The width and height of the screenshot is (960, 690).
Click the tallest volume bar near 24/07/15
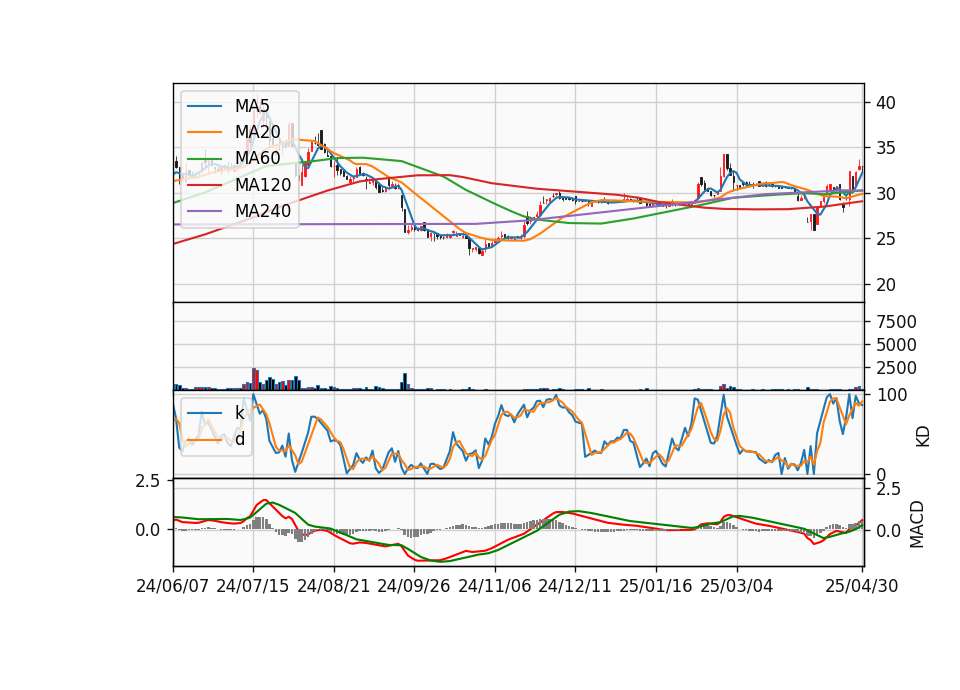pos(254,379)
